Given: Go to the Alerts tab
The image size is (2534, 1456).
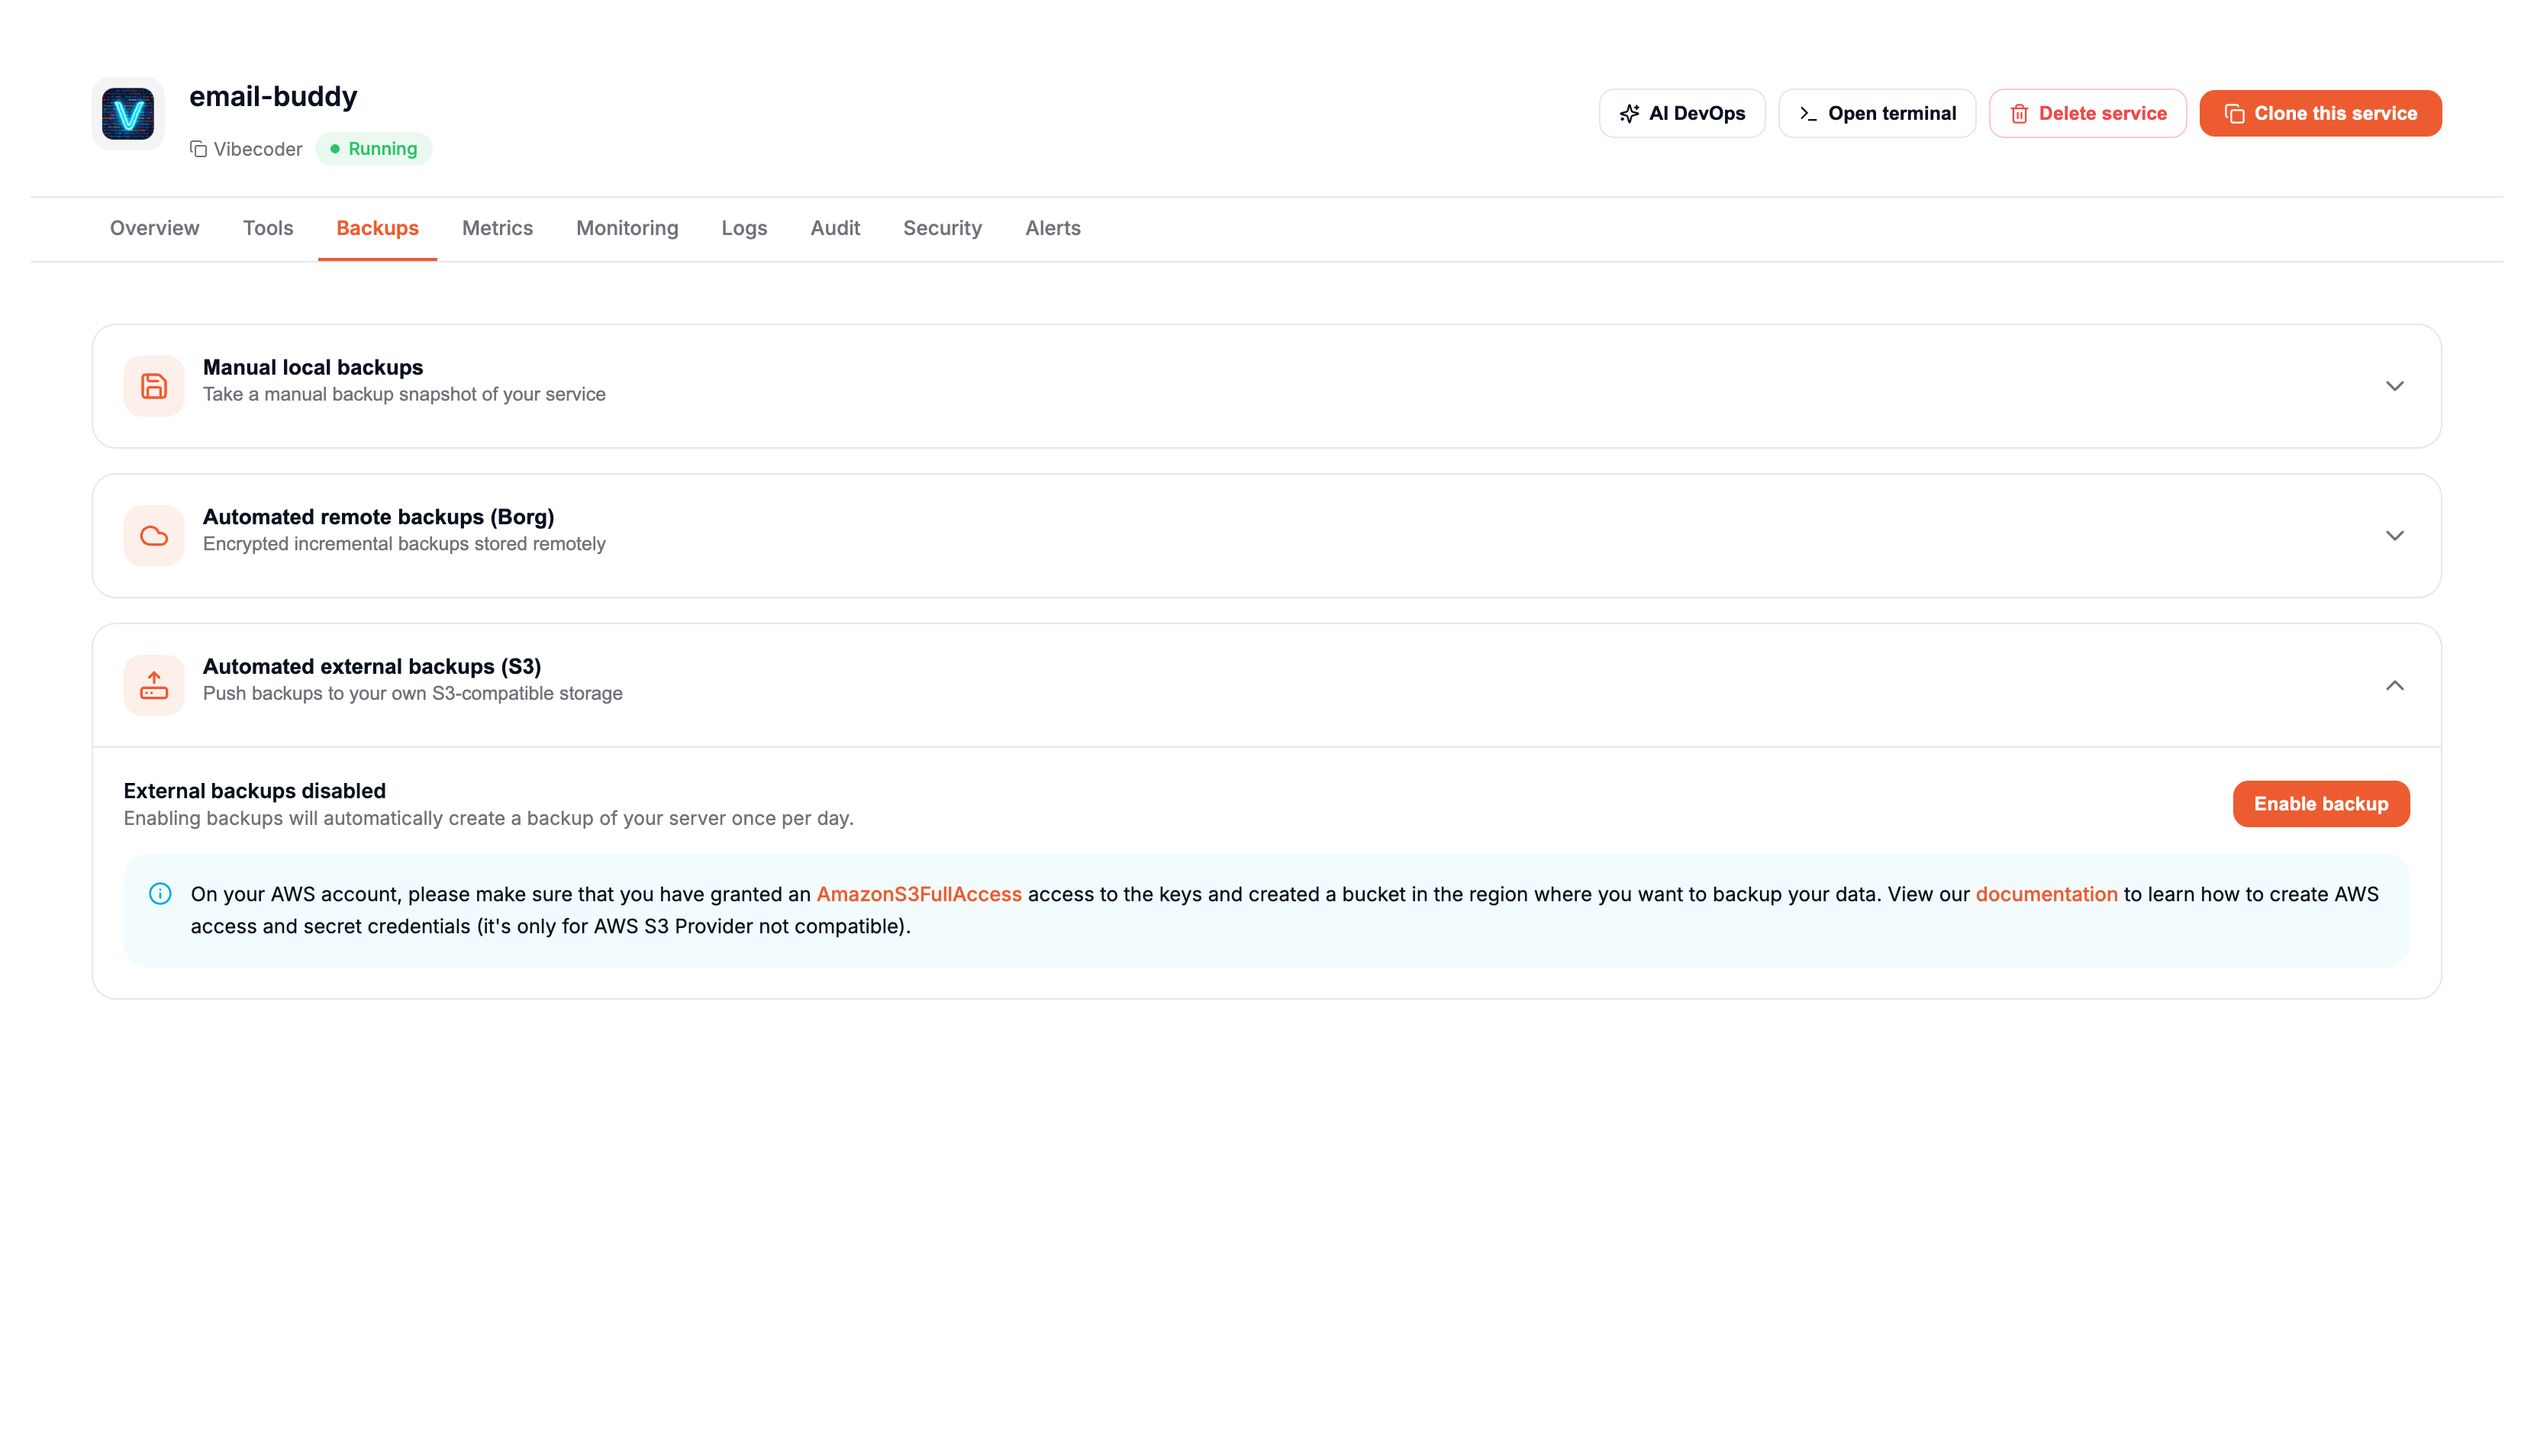Looking at the screenshot, I should [1053, 228].
